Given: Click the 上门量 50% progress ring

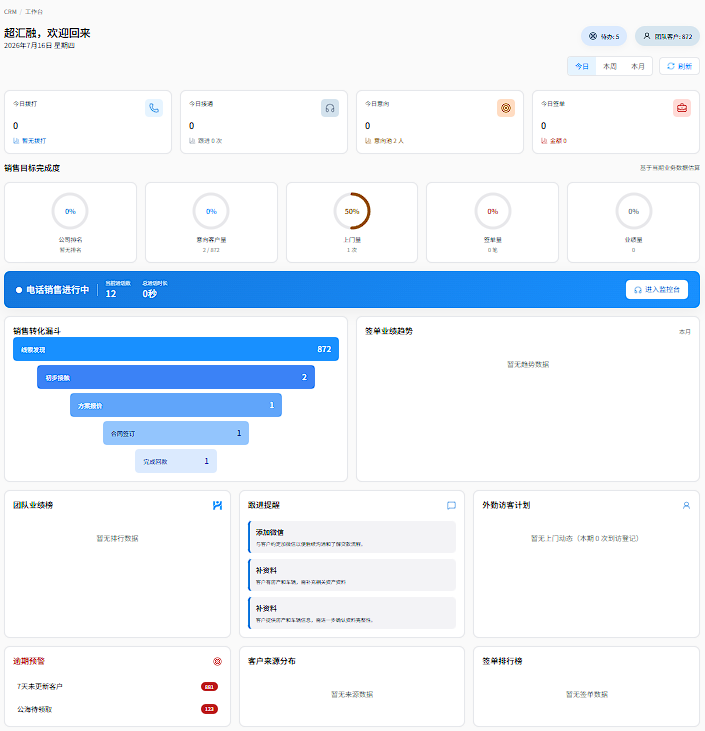Looking at the screenshot, I should pyautogui.click(x=352, y=211).
